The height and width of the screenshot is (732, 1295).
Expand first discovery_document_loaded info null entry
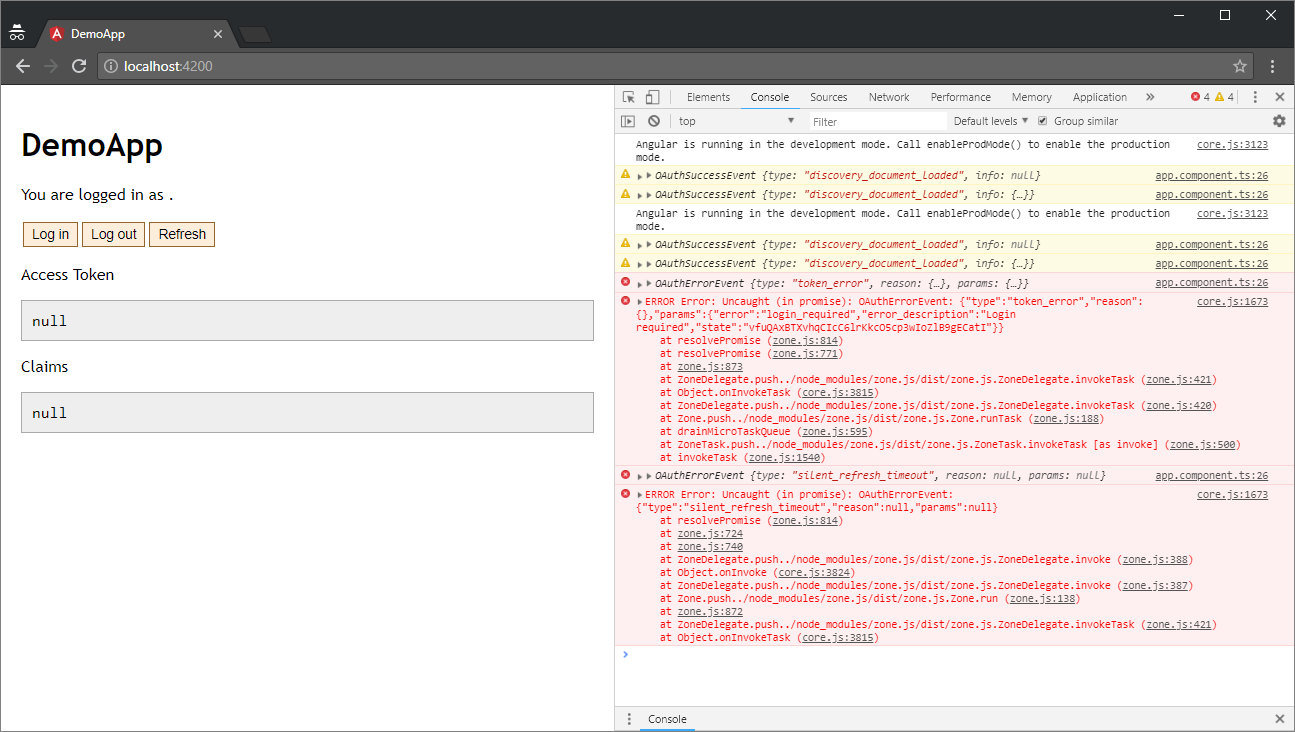coord(649,175)
